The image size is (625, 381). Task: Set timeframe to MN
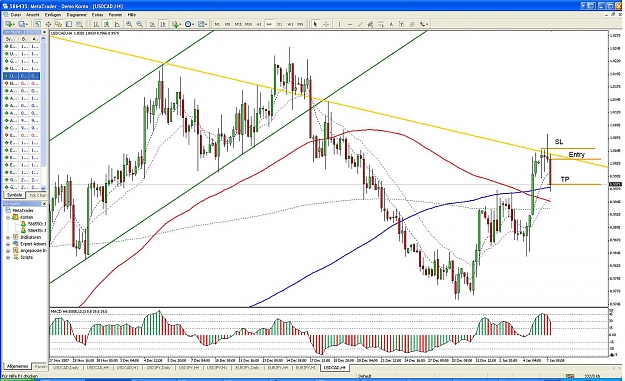click(x=300, y=24)
